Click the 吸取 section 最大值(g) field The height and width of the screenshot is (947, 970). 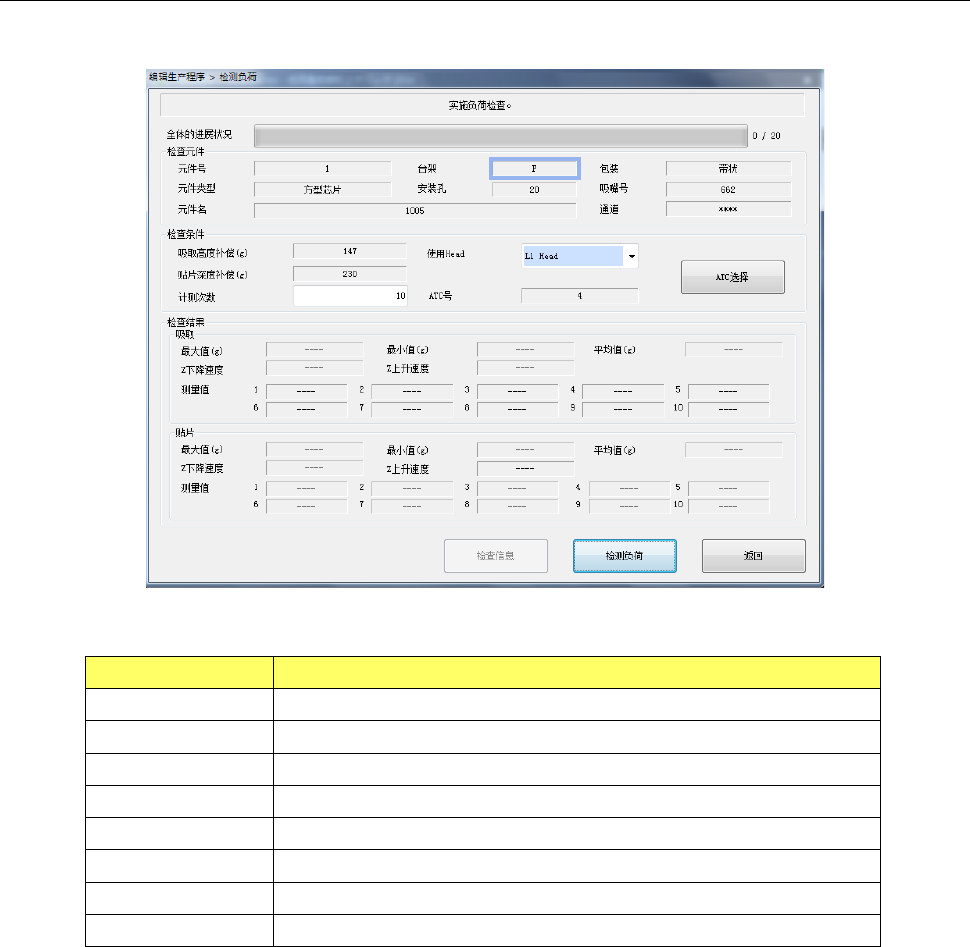tap(314, 349)
